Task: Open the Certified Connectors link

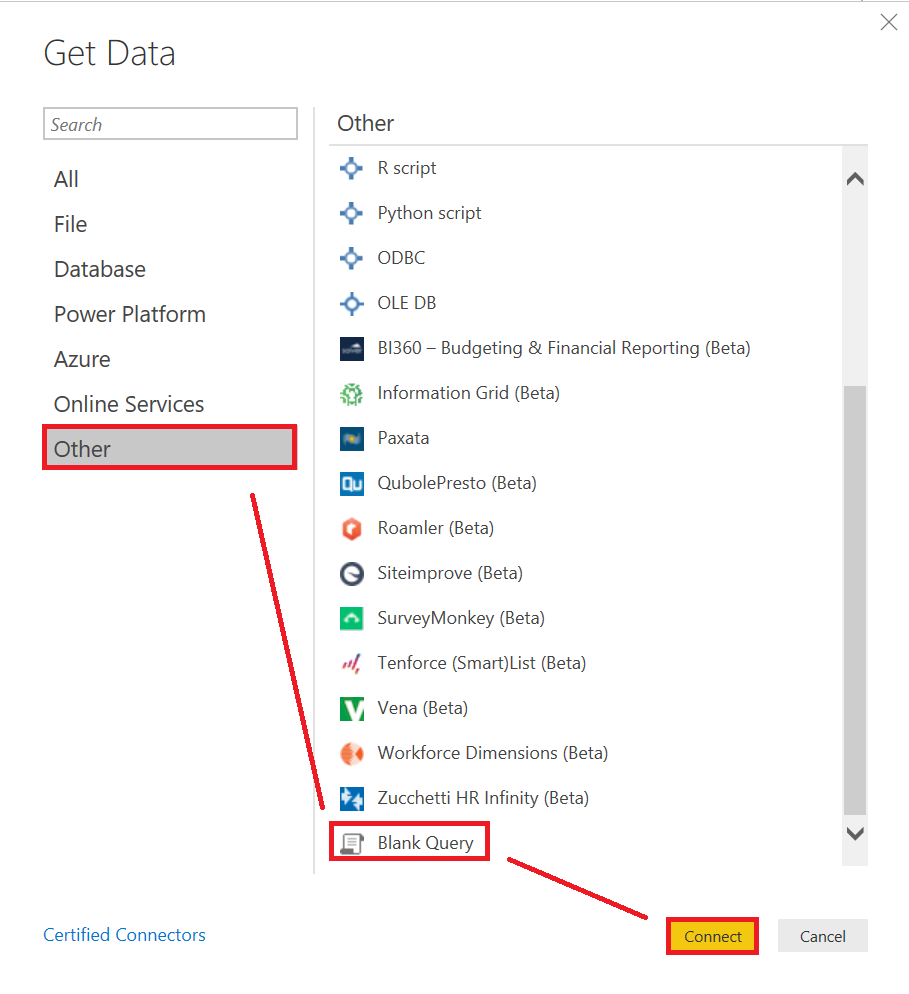Action: [x=124, y=935]
